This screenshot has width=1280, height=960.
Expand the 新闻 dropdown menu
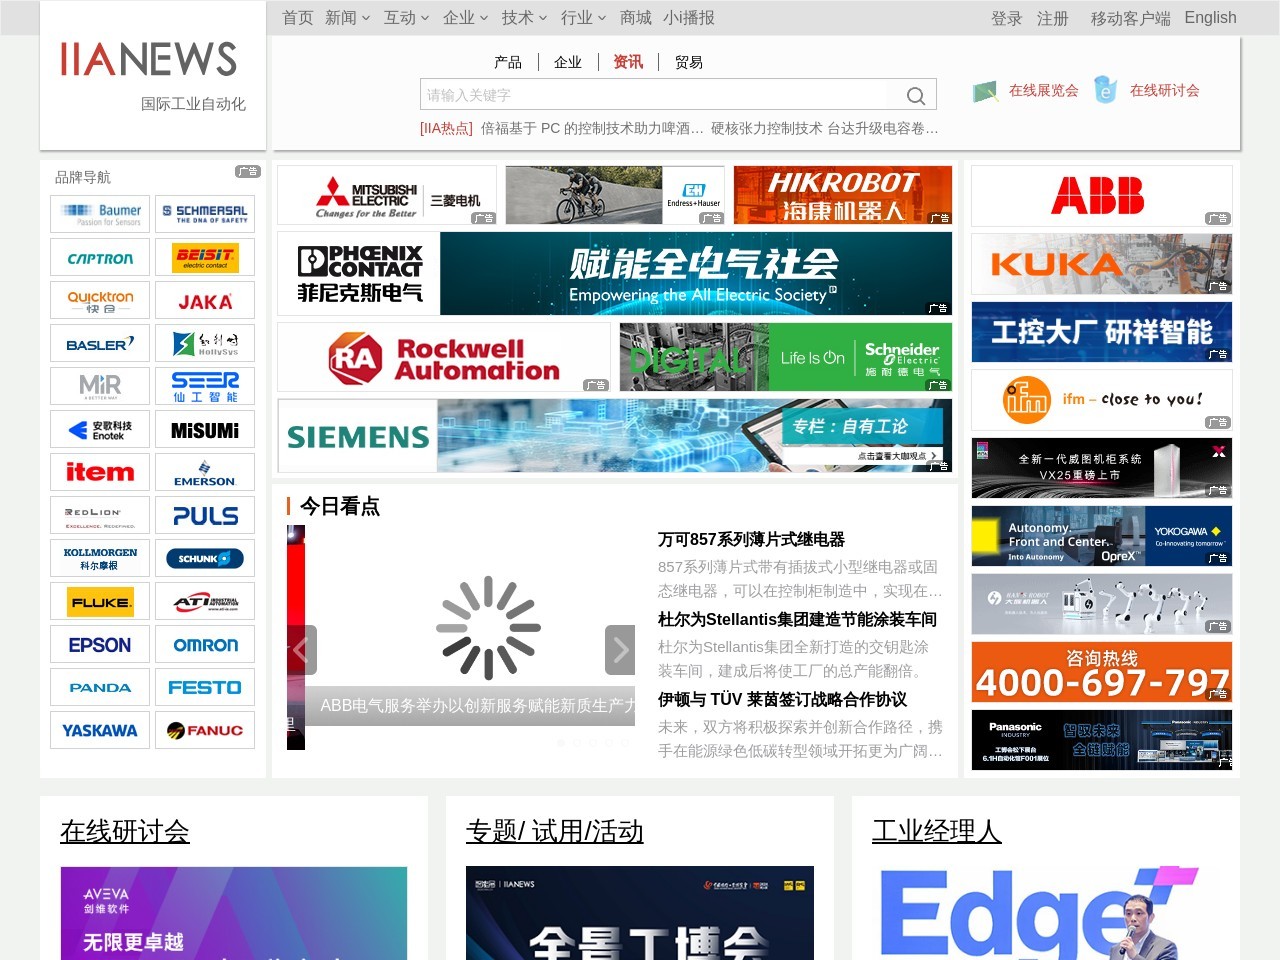pyautogui.click(x=347, y=18)
